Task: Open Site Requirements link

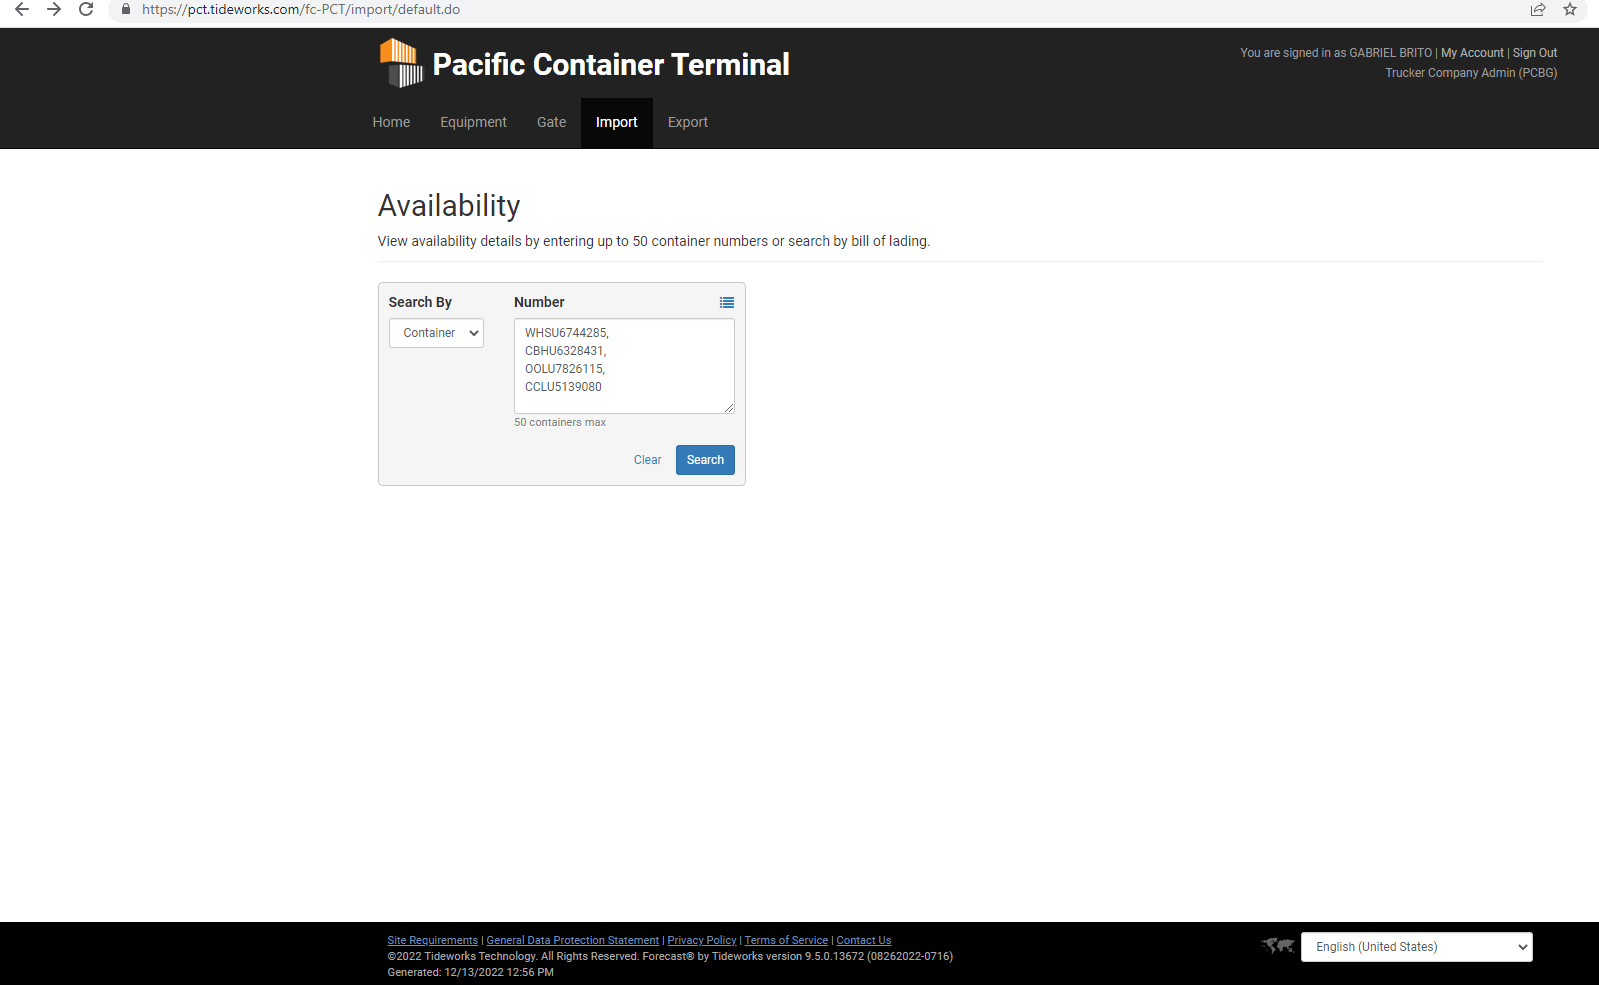Action: (x=433, y=940)
